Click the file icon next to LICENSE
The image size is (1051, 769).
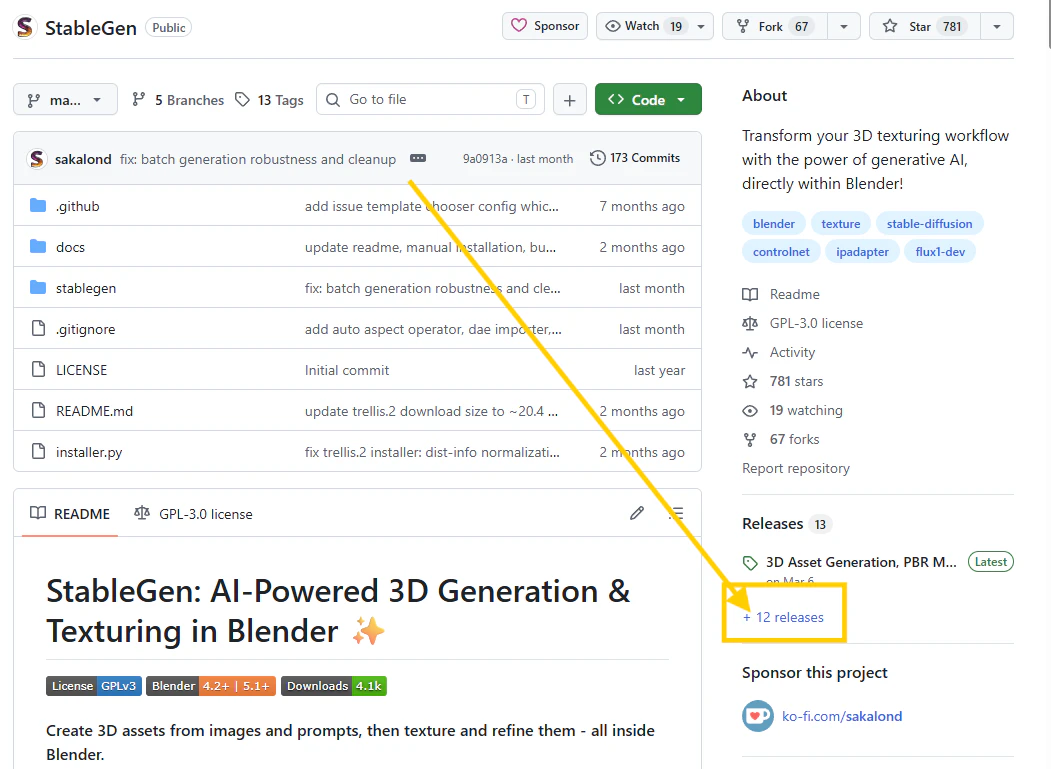coord(39,369)
